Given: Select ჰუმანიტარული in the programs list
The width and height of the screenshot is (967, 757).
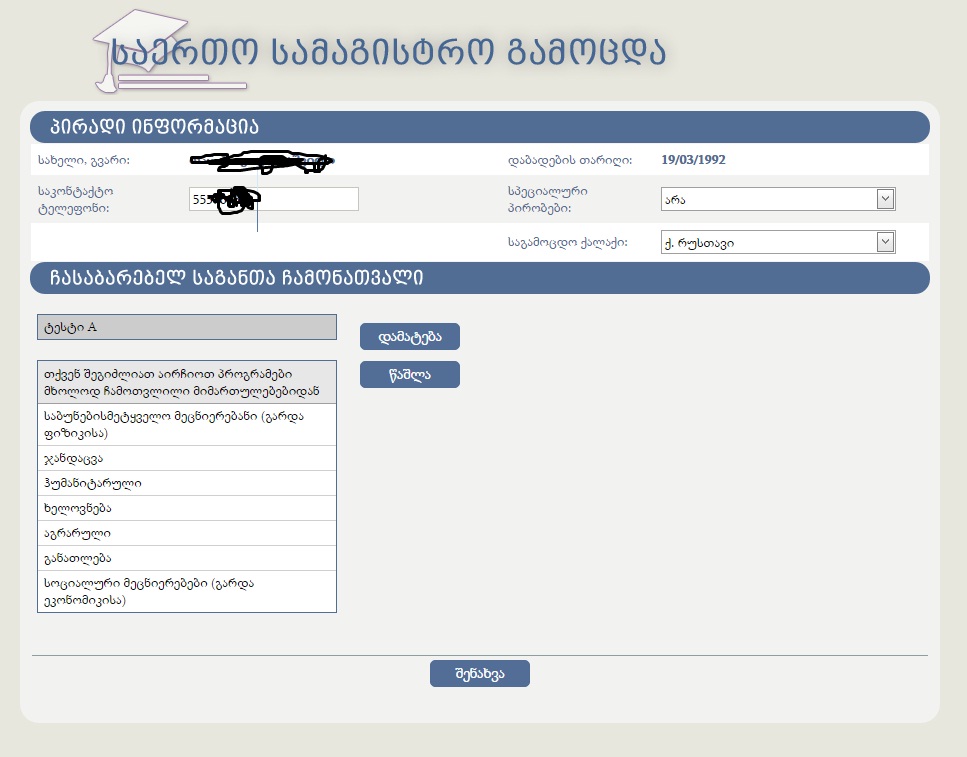Looking at the screenshot, I should point(187,483).
